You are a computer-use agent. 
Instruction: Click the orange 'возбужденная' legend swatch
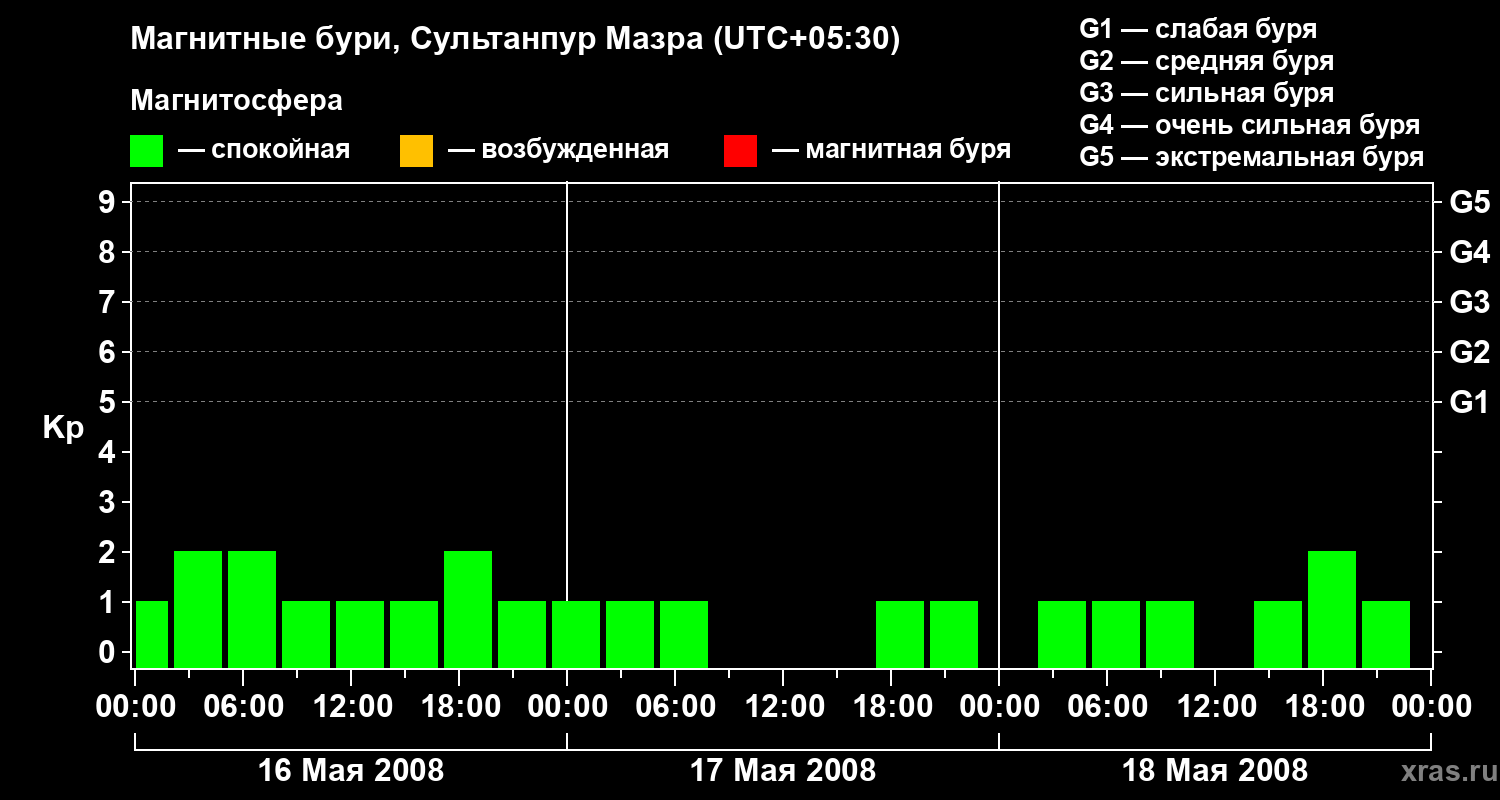[x=416, y=151]
